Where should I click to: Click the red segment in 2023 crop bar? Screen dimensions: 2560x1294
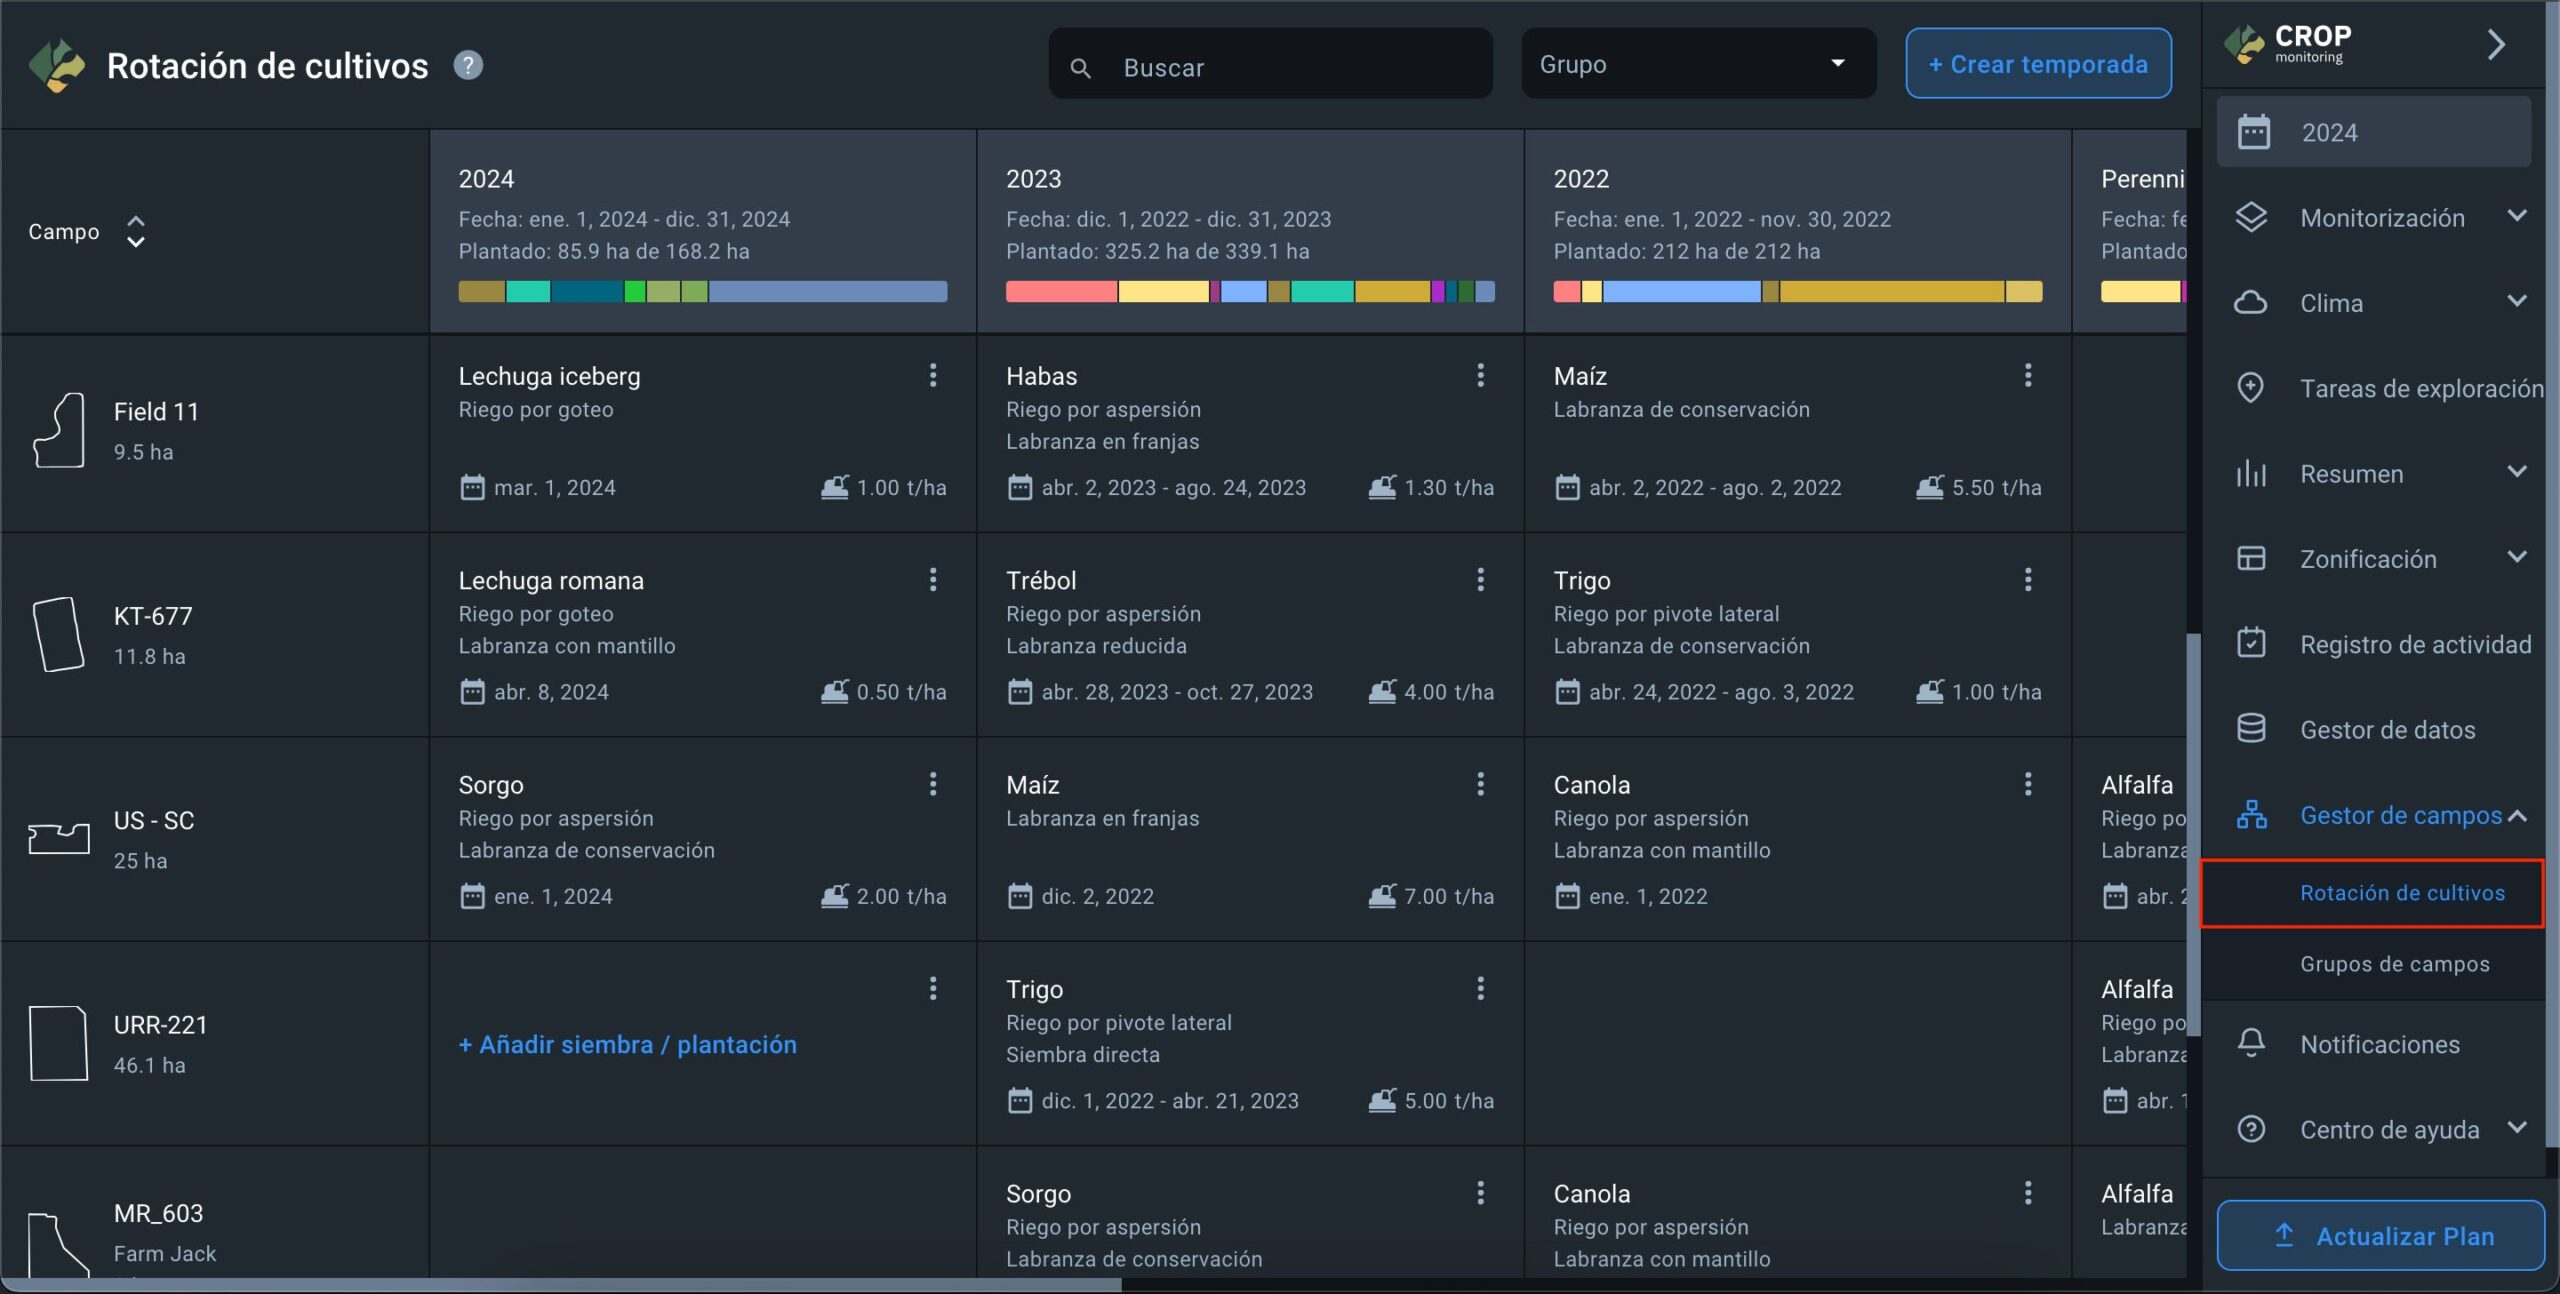(1060, 292)
